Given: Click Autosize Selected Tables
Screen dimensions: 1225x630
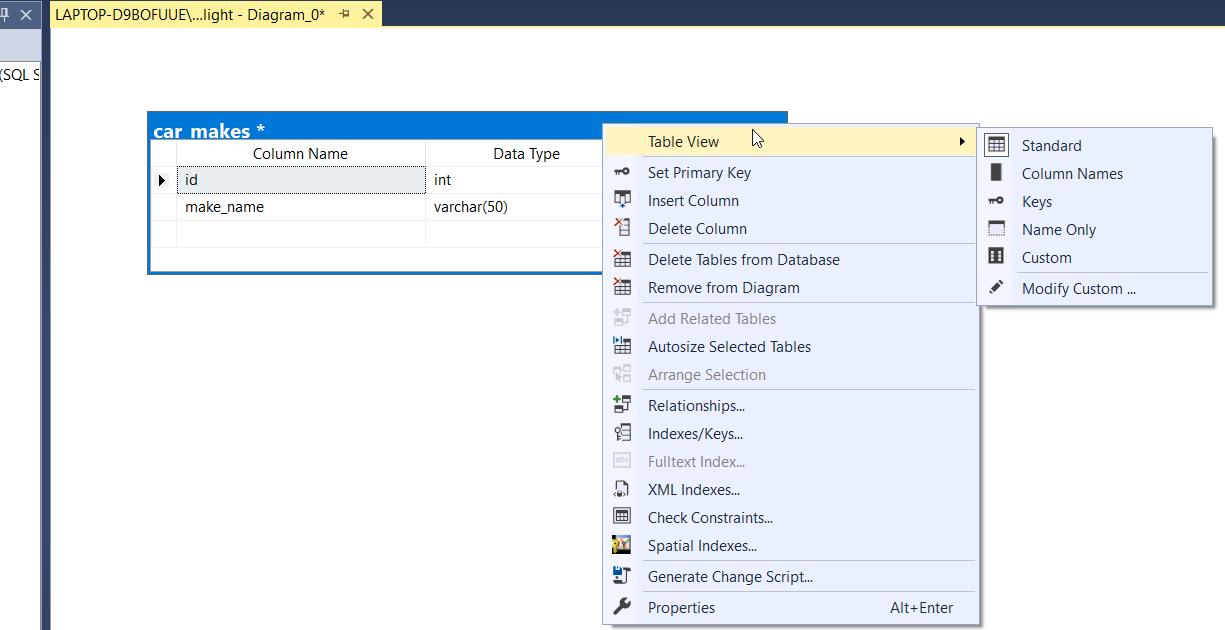Looking at the screenshot, I should point(729,346).
